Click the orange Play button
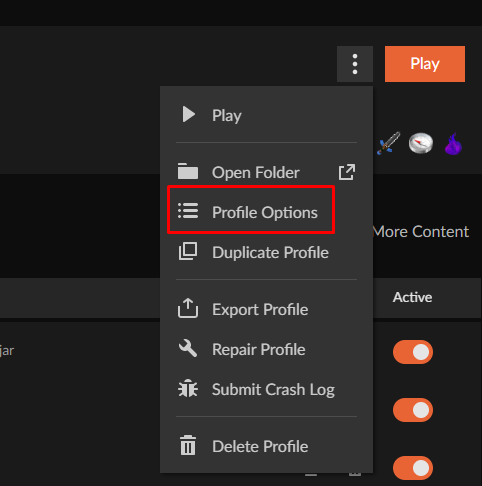The height and width of the screenshot is (486, 482). (x=425, y=64)
